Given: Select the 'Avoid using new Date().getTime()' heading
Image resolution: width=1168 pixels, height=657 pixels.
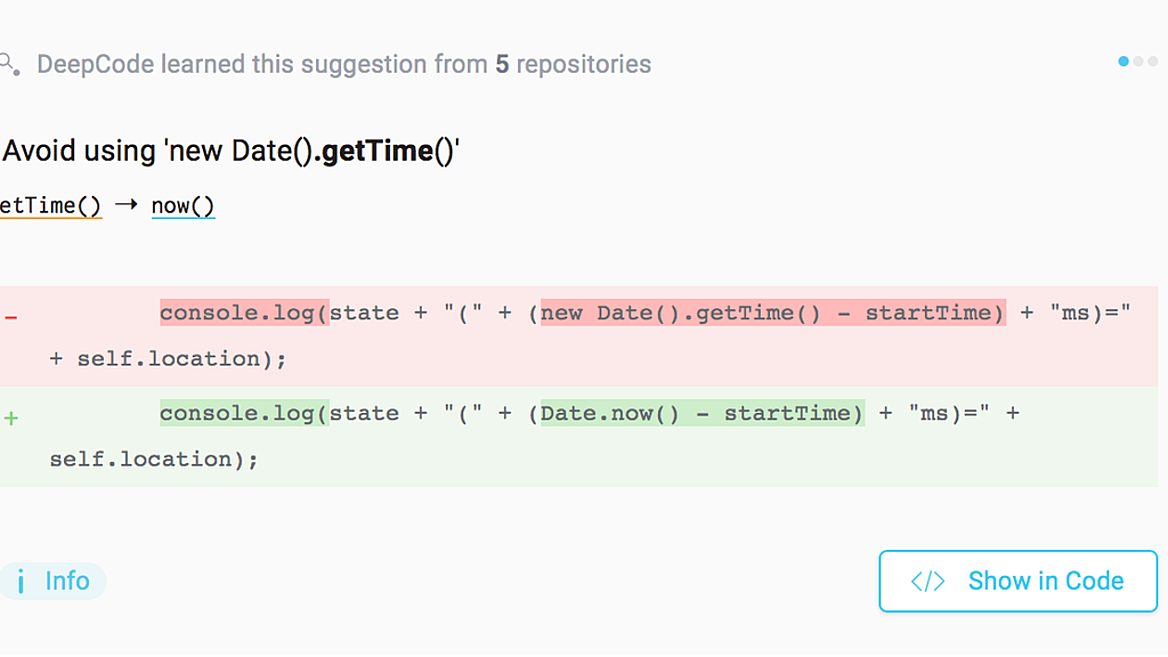Looking at the screenshot, I should 231,152.
